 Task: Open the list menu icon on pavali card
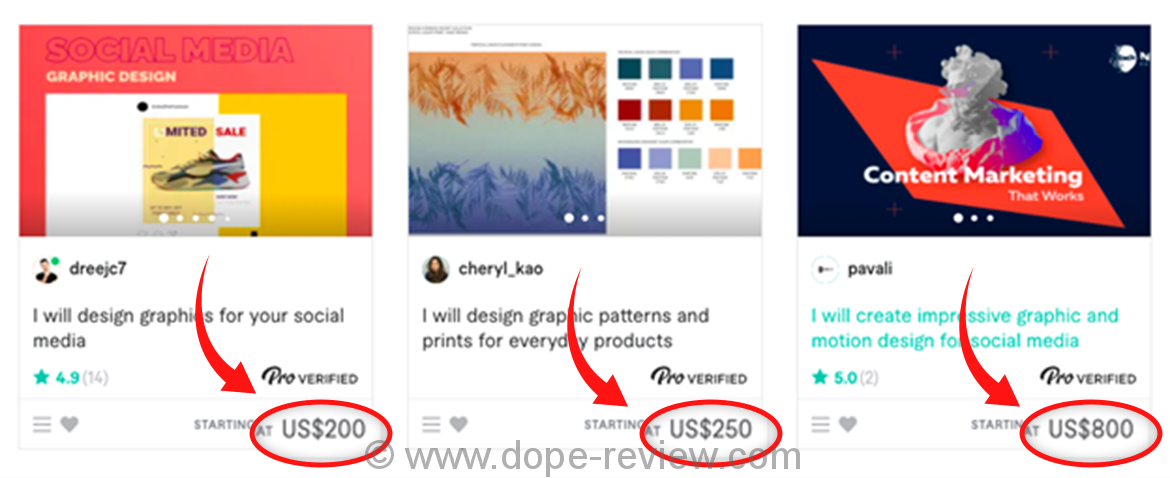[x=821, y=424]
